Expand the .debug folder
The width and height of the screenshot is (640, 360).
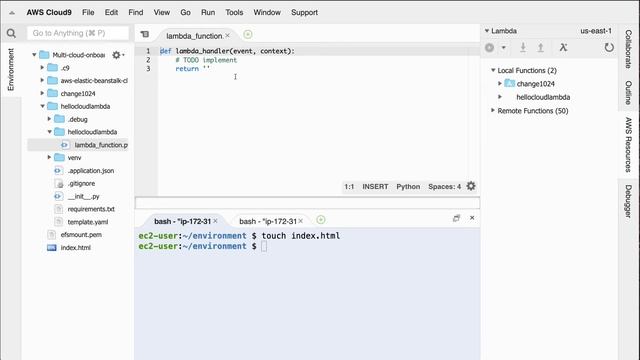point(49,119)
